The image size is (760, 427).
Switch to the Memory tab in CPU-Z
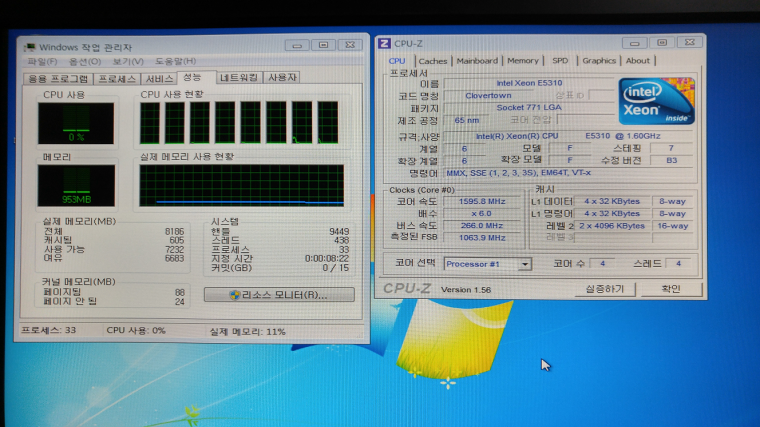(522, 61)
